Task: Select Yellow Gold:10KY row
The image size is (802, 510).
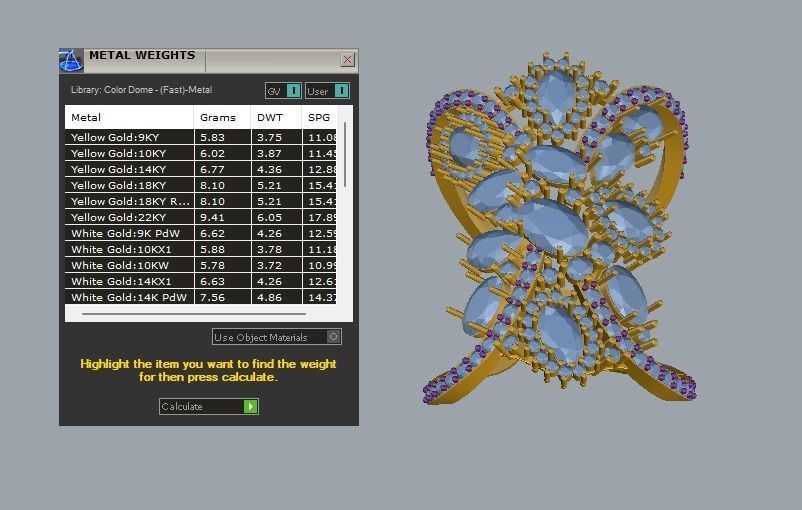Action: click(200, 153)
